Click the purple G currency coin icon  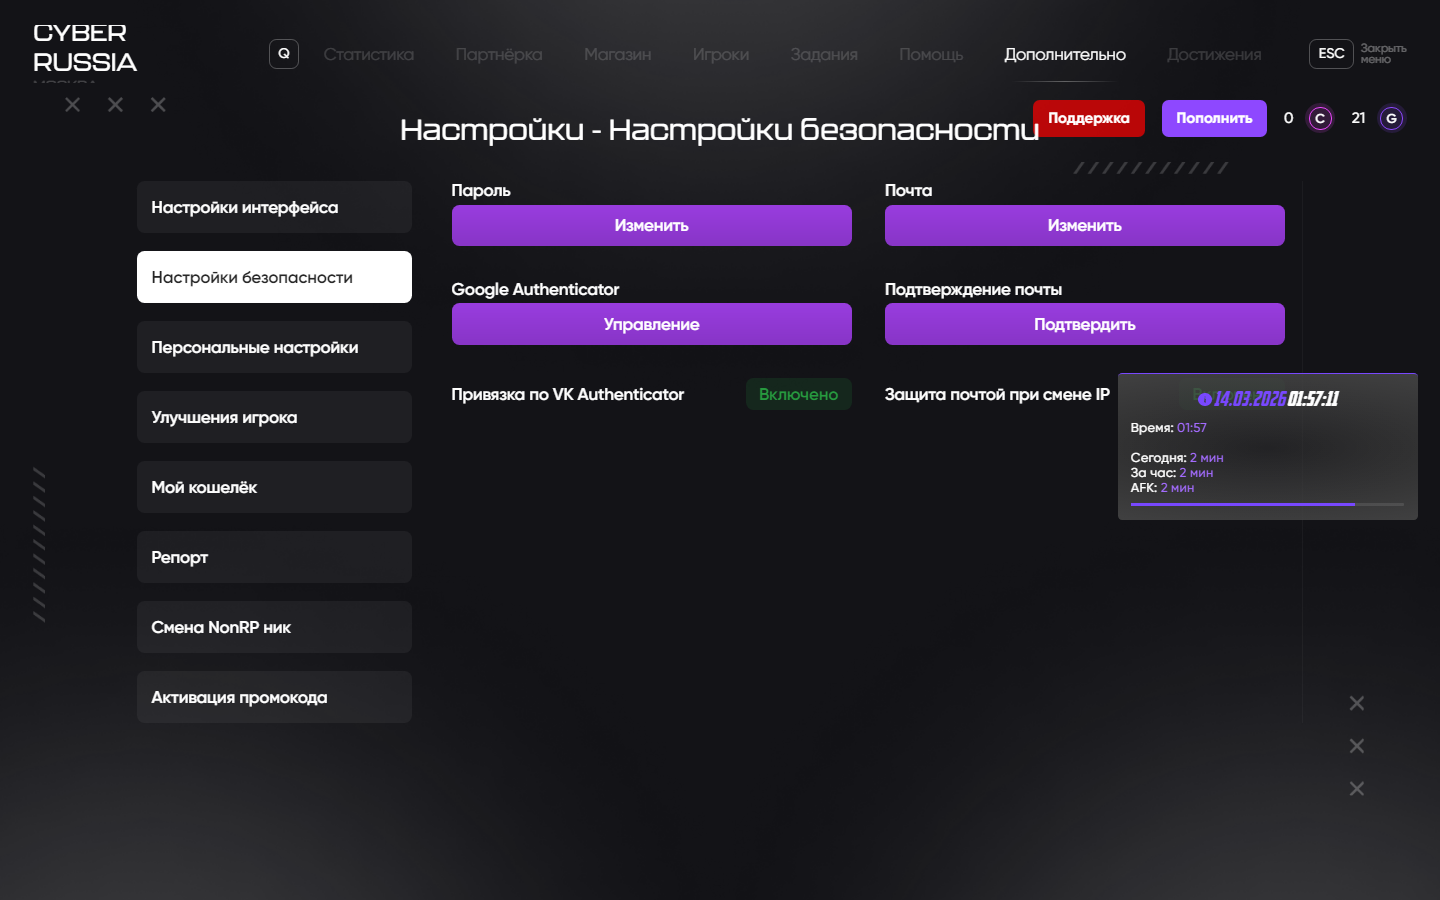coord(1391,119)
